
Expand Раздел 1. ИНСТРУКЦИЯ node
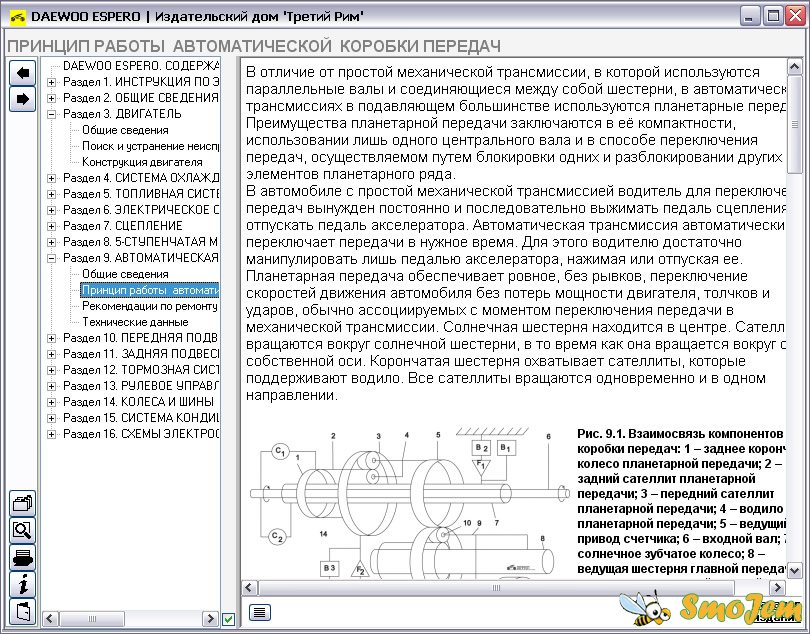tap(51, 82)
